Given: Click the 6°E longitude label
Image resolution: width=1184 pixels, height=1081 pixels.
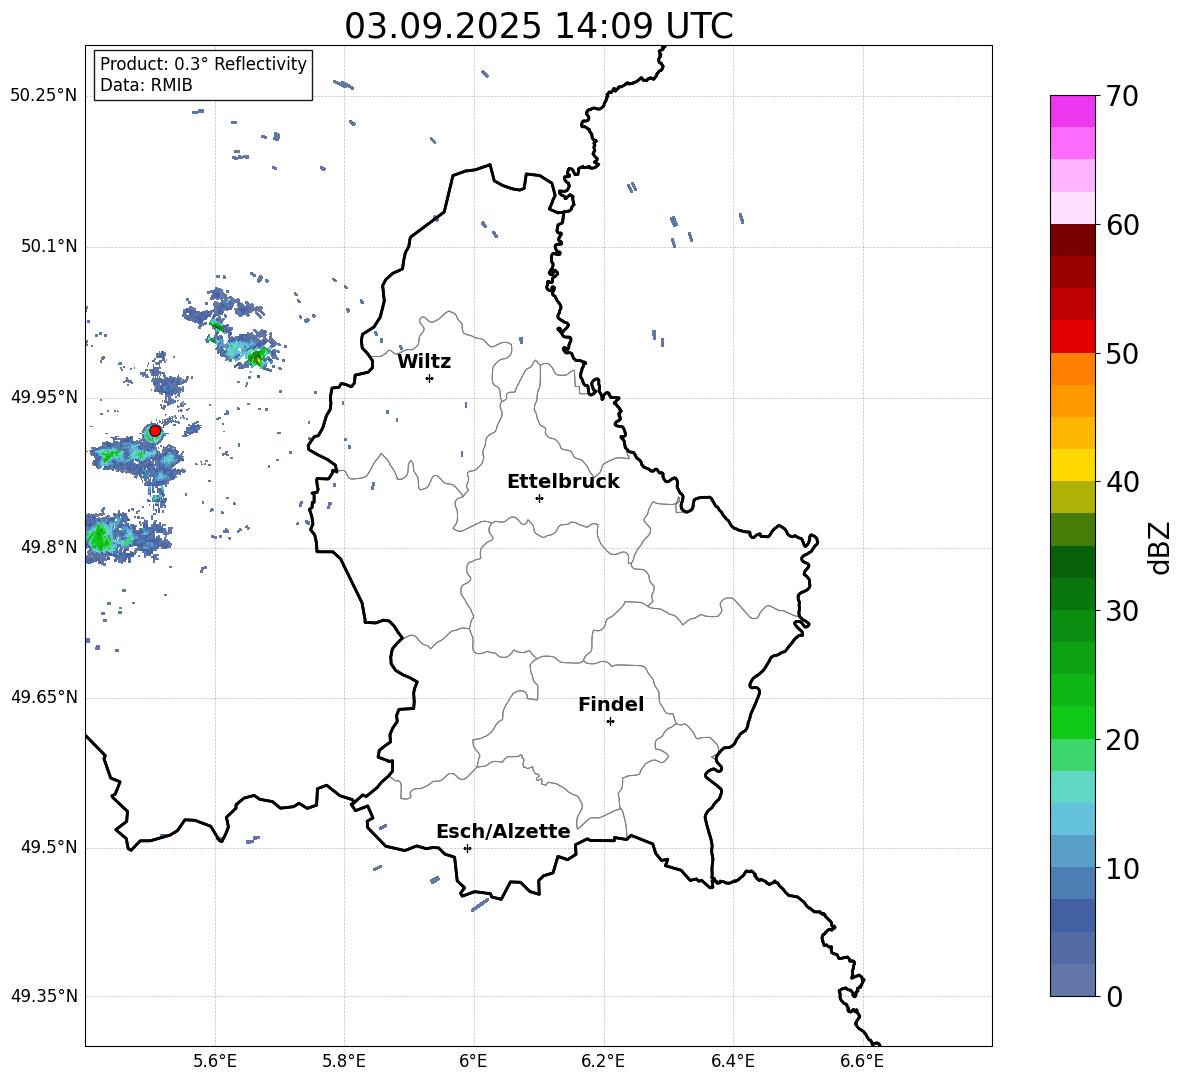Looking at the screenshot, I should point(473,1061).
